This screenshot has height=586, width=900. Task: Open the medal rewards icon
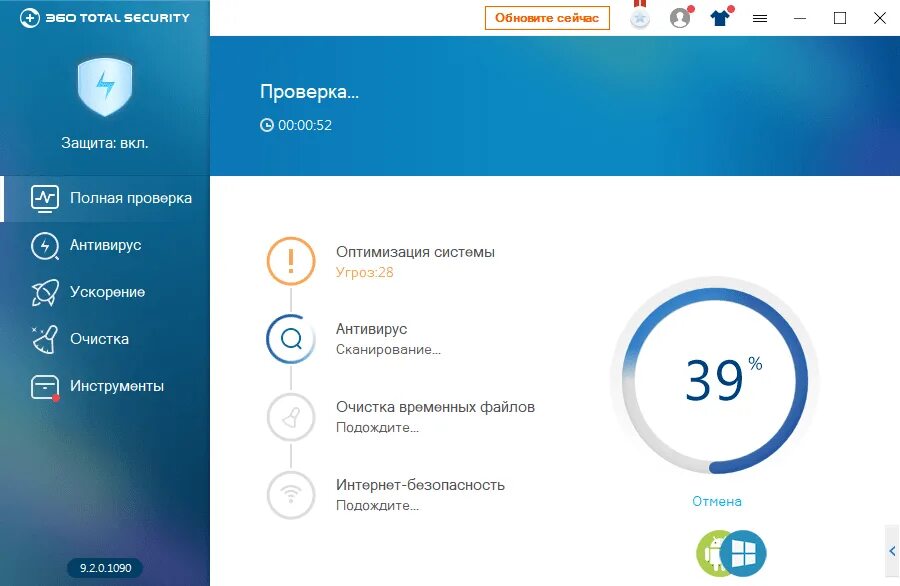pyautogui.click(x=639, y=16)
